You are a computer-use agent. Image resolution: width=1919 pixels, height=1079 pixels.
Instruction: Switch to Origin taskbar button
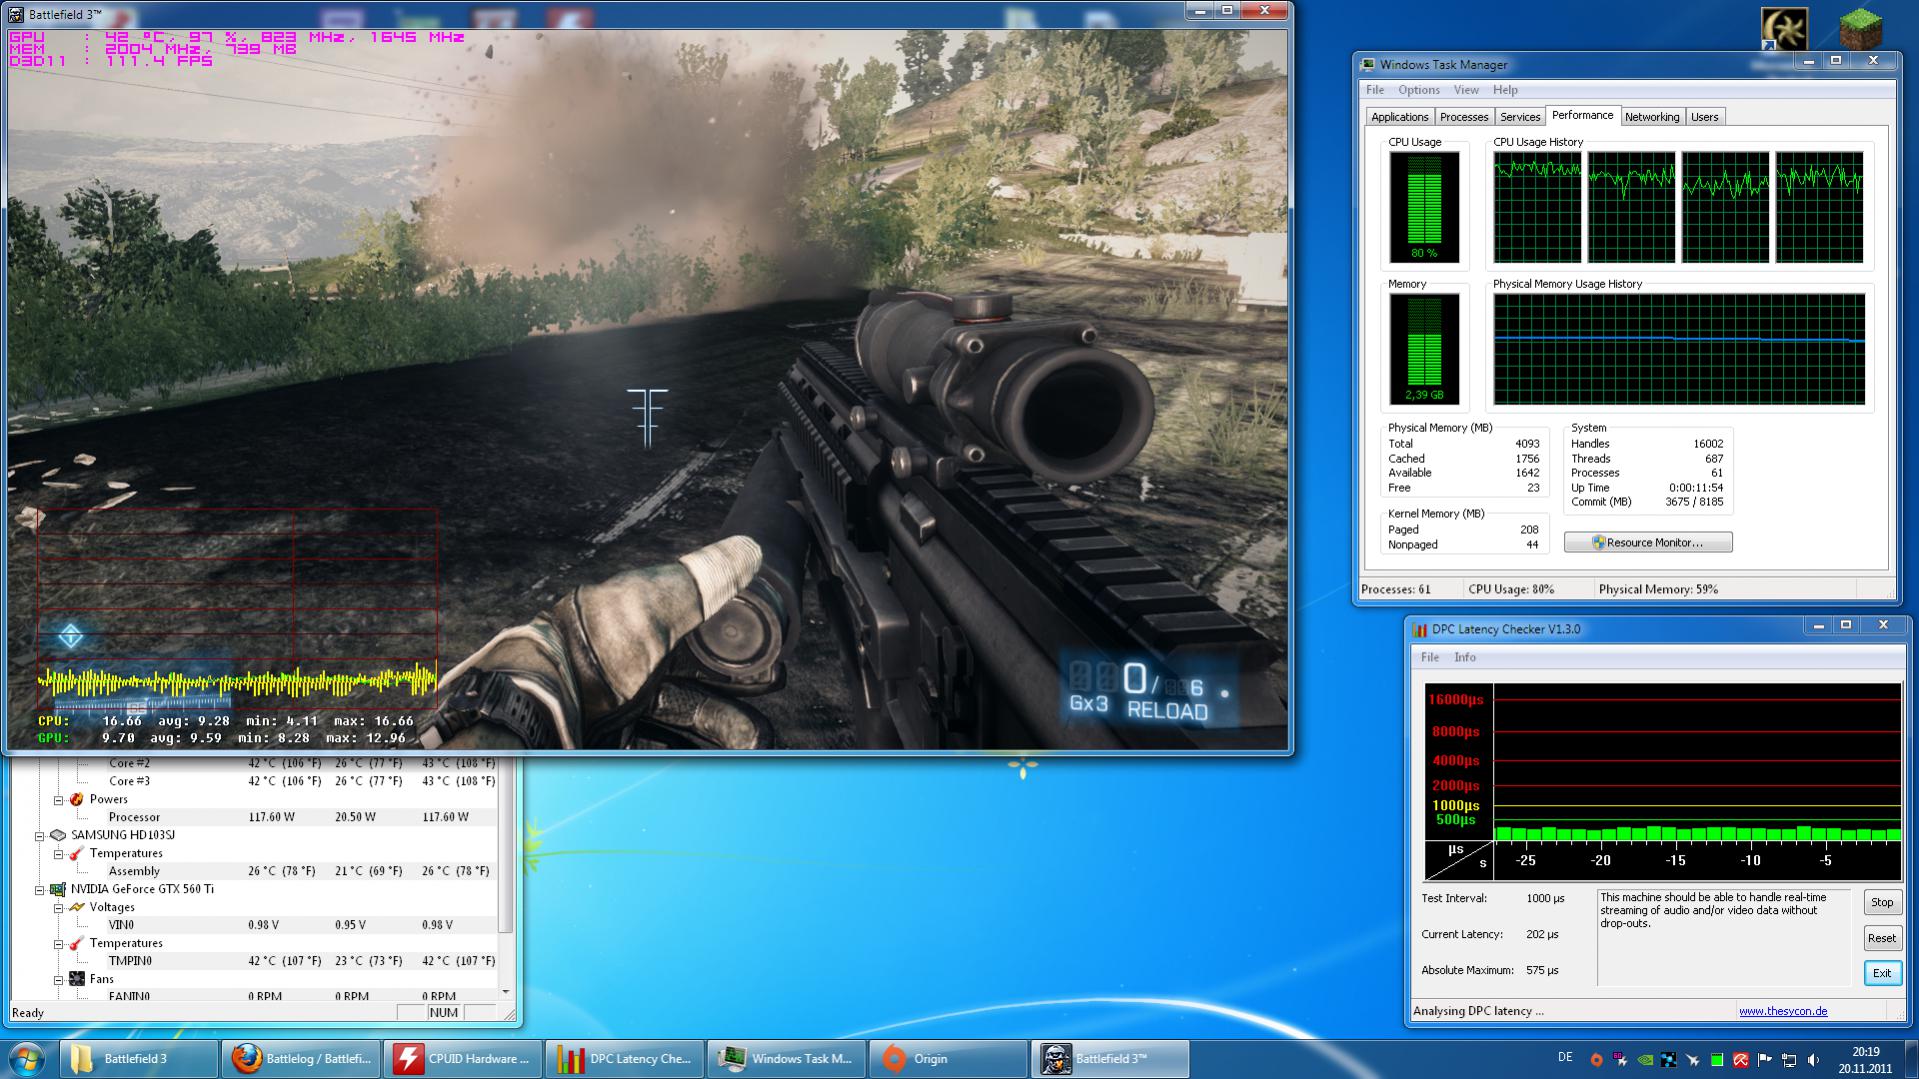[x=949, y=1059]
